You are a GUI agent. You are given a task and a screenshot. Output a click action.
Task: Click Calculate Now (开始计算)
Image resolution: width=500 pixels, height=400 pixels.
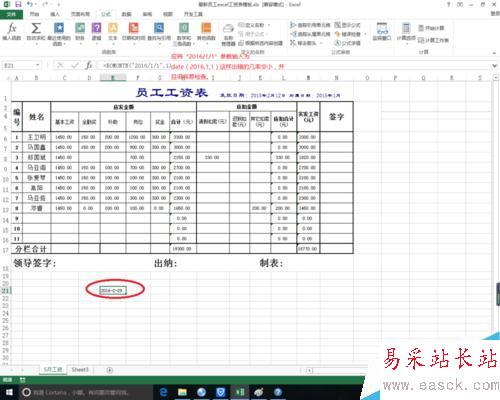pyautogui.click(x=431, y=28)
